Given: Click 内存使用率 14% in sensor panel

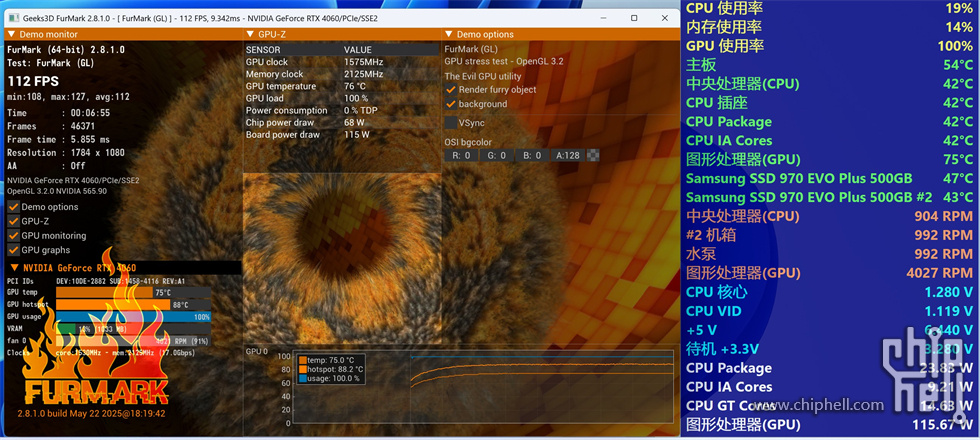Looking at the screenshot, I should tap(829, 27).
